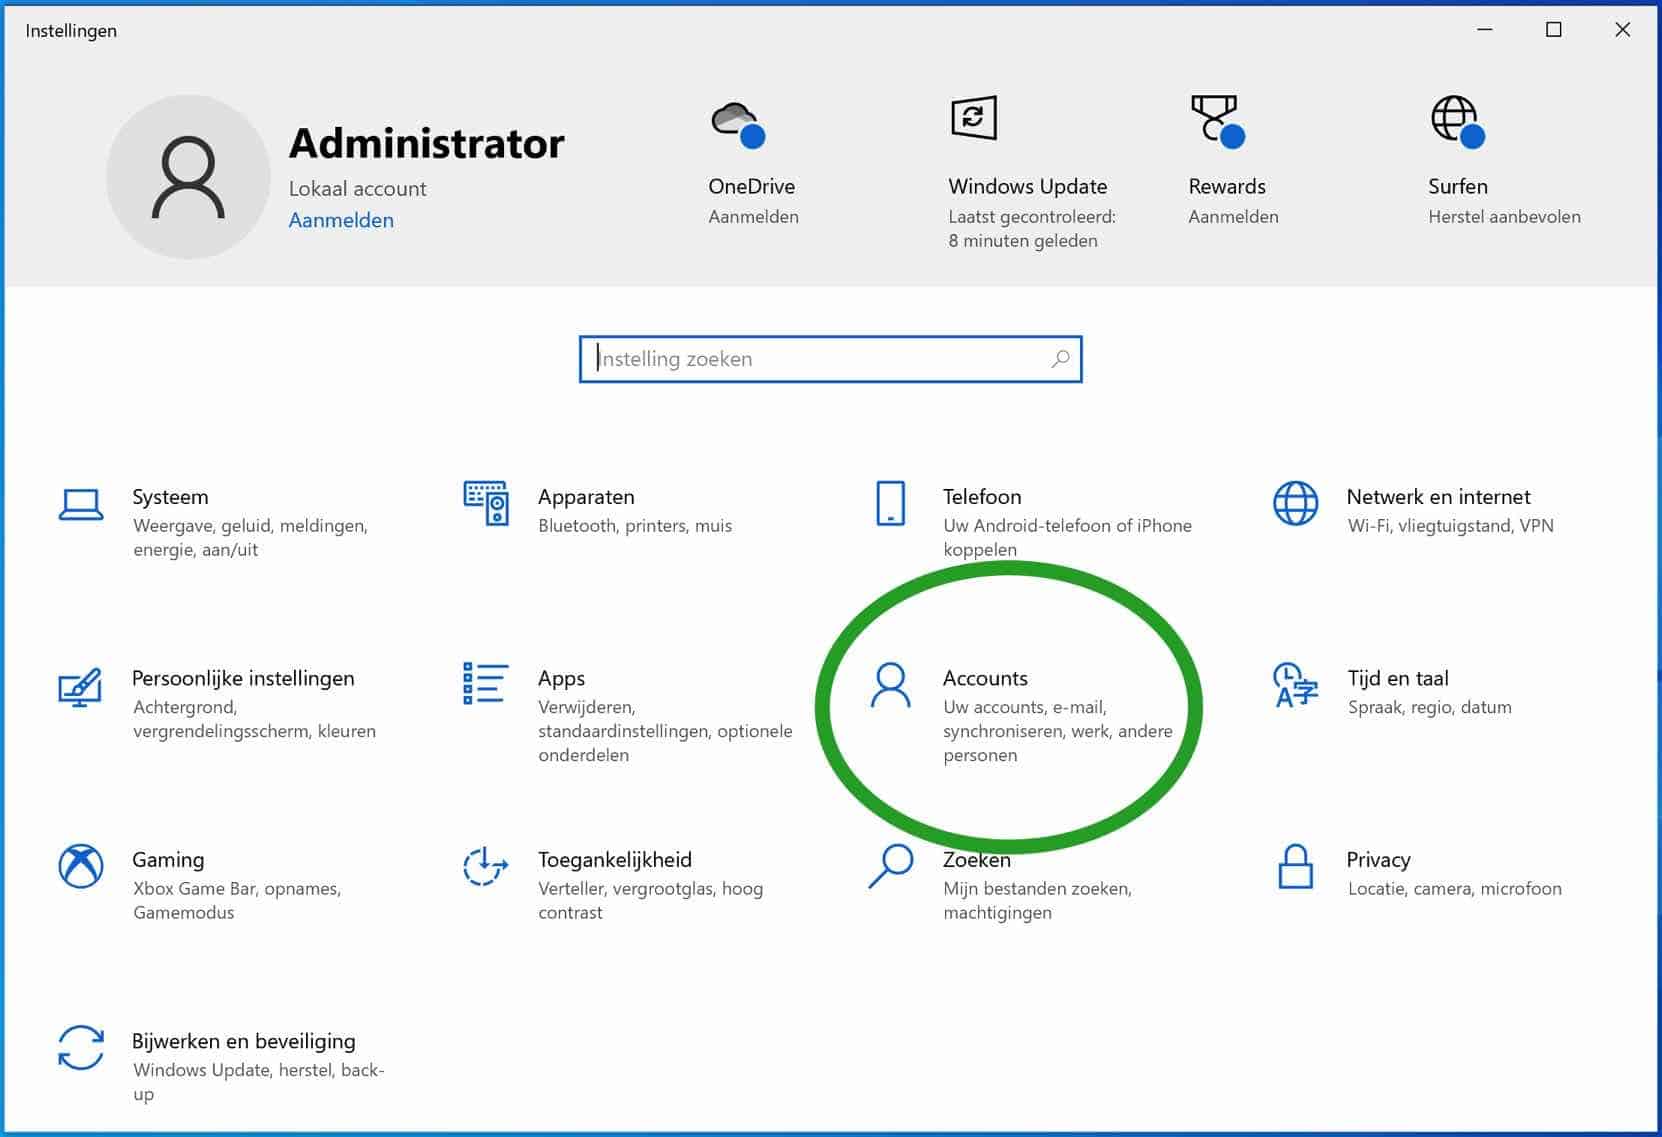Open Bijwerken en beveiliging title
The width and height of the screenshot is (1662, 1137).
click(x=244, y=1041)
